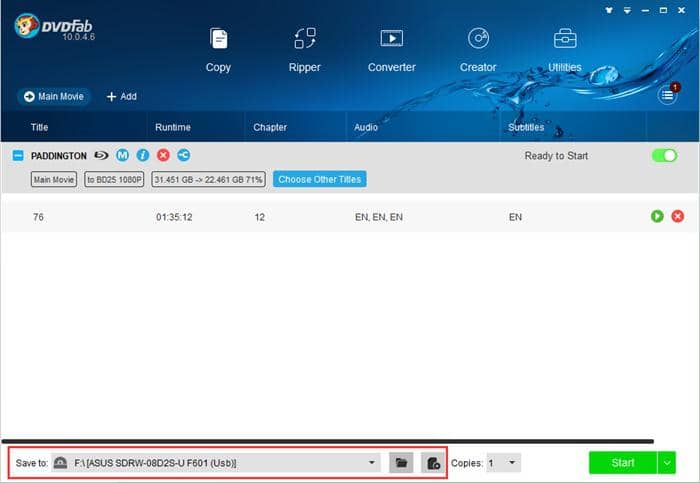
Task: Browse output folder with folder icon
Action: click(x=400, y=463)
